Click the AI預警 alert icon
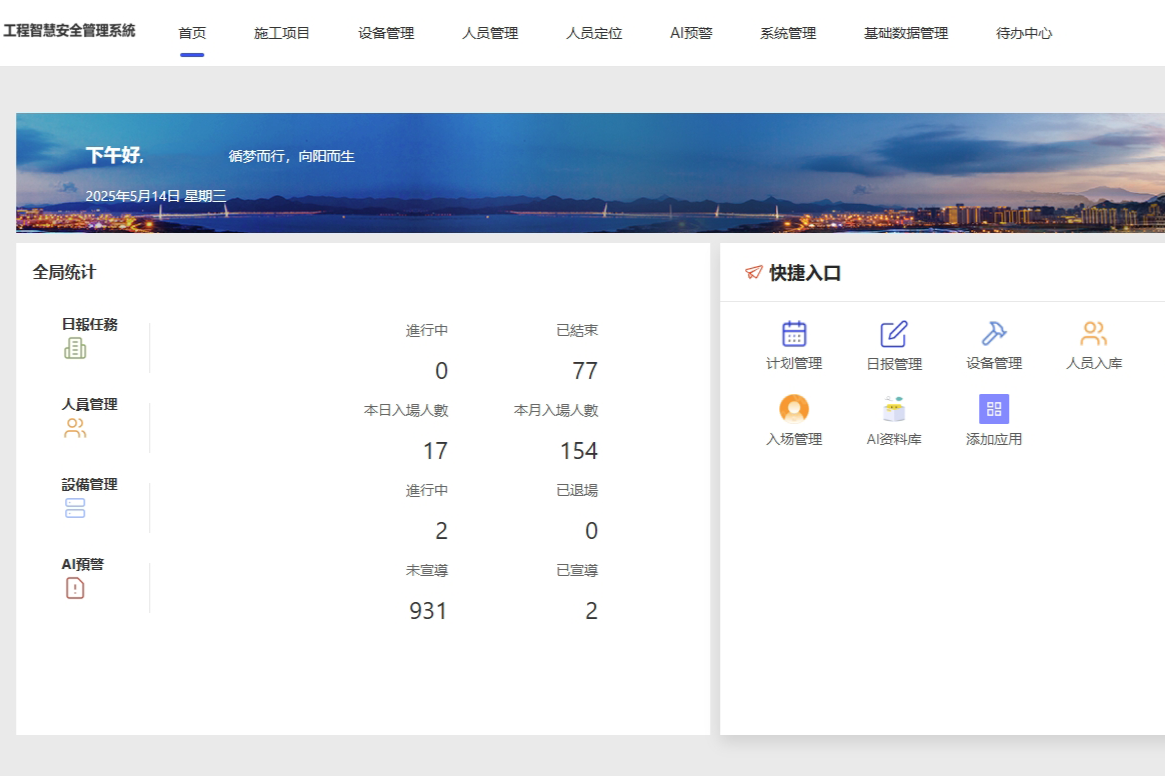Viewport: 1165px width, 776px height. tap(75, 588)
